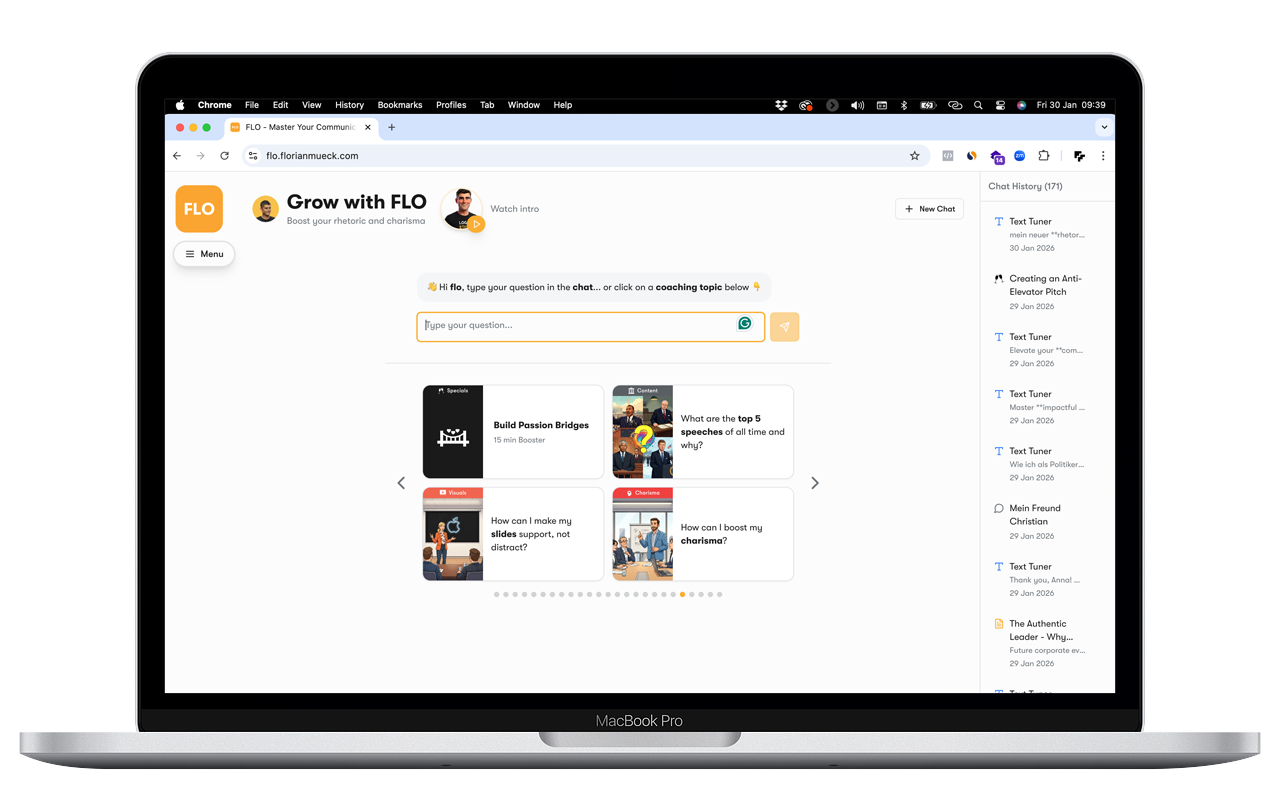Send the question with the paper plane button
The image size is (1280, 792).
tap(784, 327)
